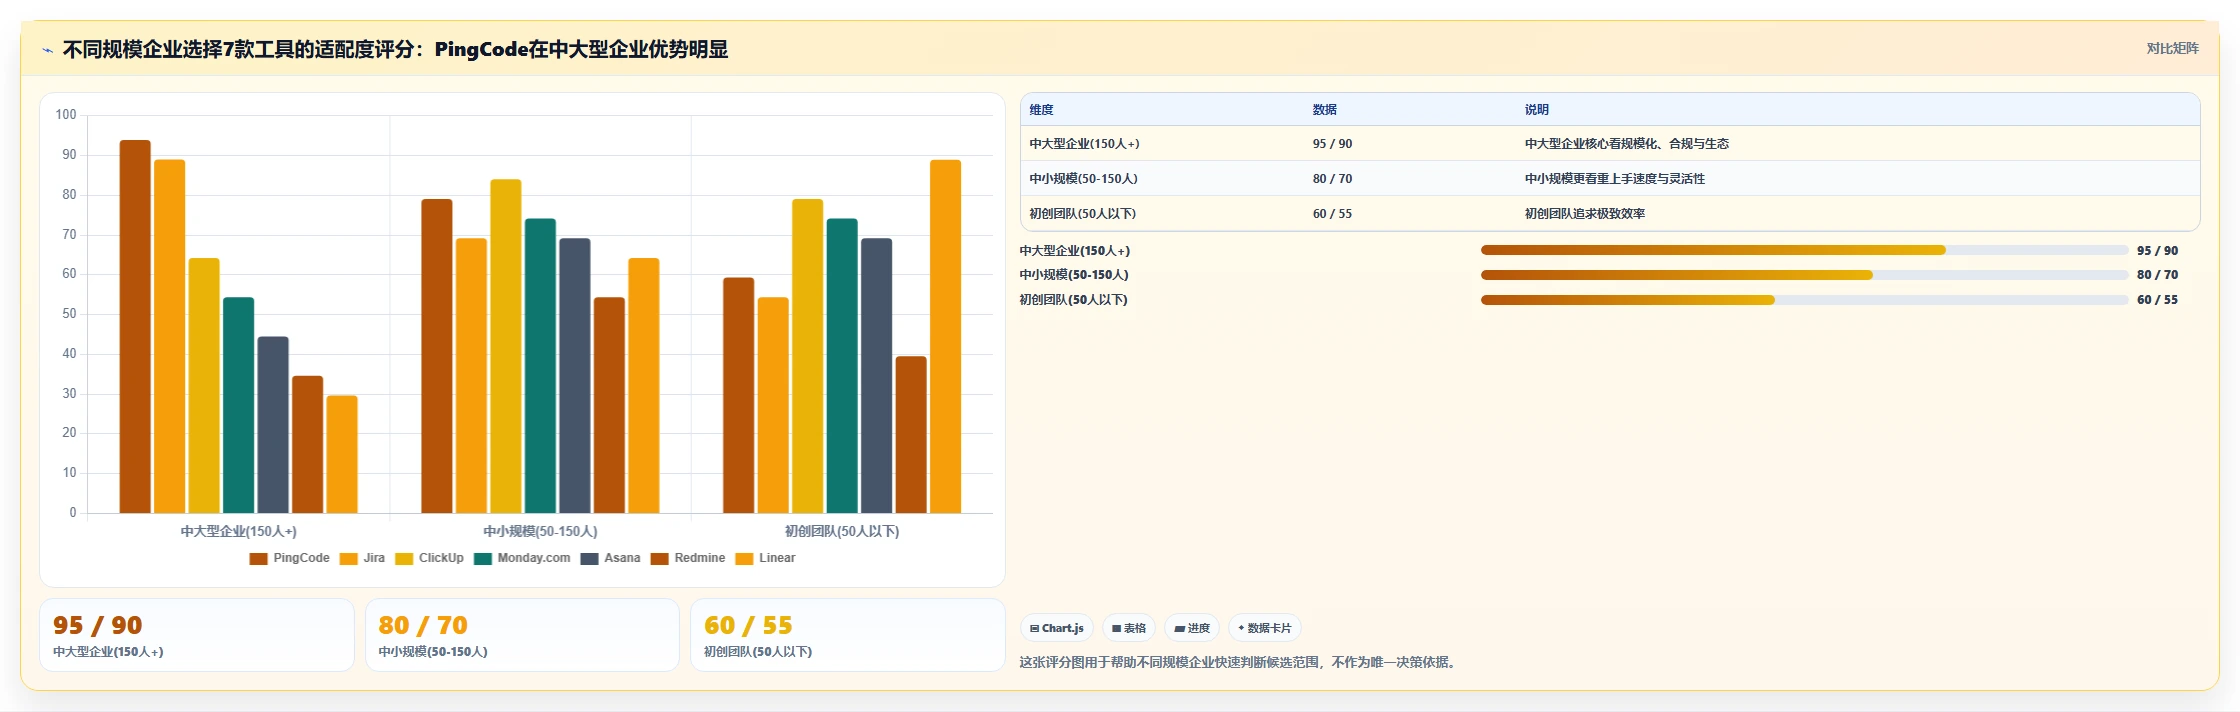2240x712 pixels.
Task: Click the 中小规模(50-150人) x-axis label
Action: click(x=540, y=531)
